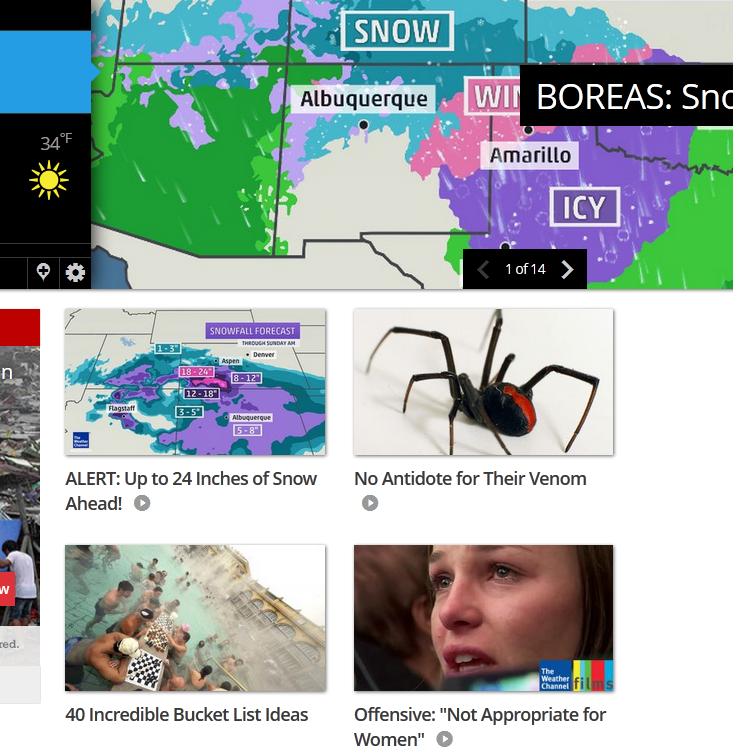Click the blue selected location tab
Image resolution: width=733 pixels, height=747 pixels.
tap(47, 72)
